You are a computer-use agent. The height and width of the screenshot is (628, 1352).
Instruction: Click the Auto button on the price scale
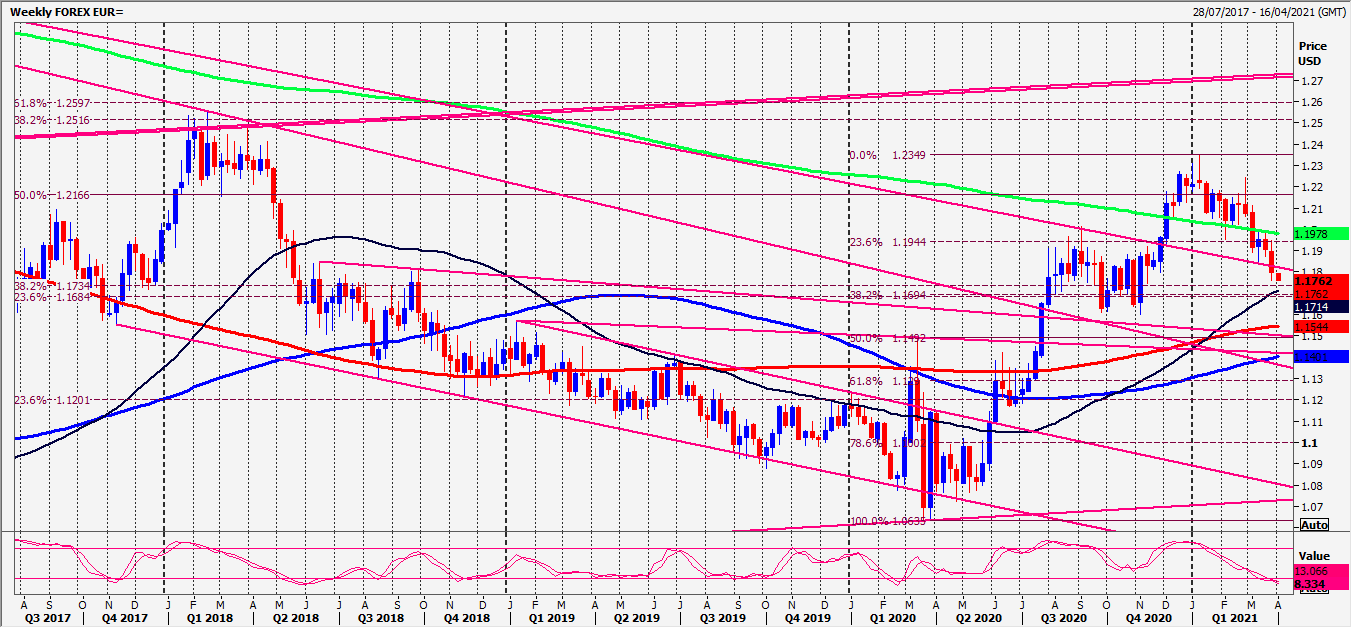point(1316,525)
